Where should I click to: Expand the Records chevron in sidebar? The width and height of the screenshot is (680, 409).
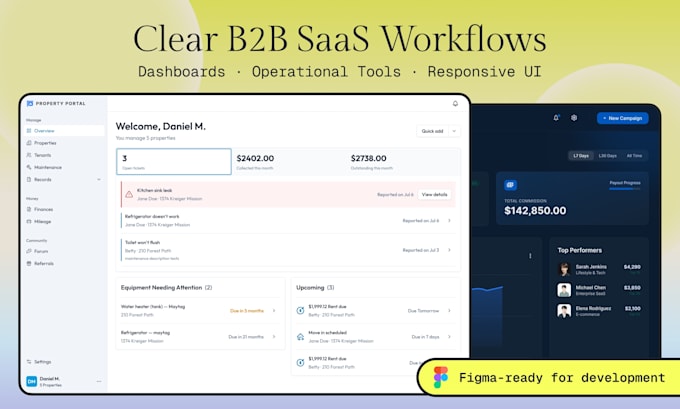tap(99, 179)
